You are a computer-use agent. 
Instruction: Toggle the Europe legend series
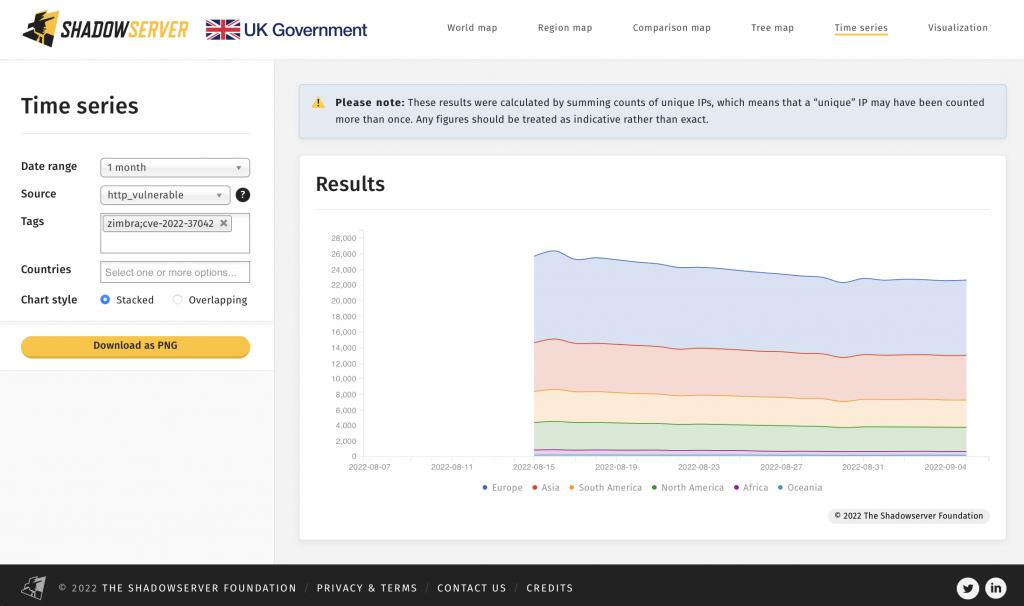tap(501, 488)
